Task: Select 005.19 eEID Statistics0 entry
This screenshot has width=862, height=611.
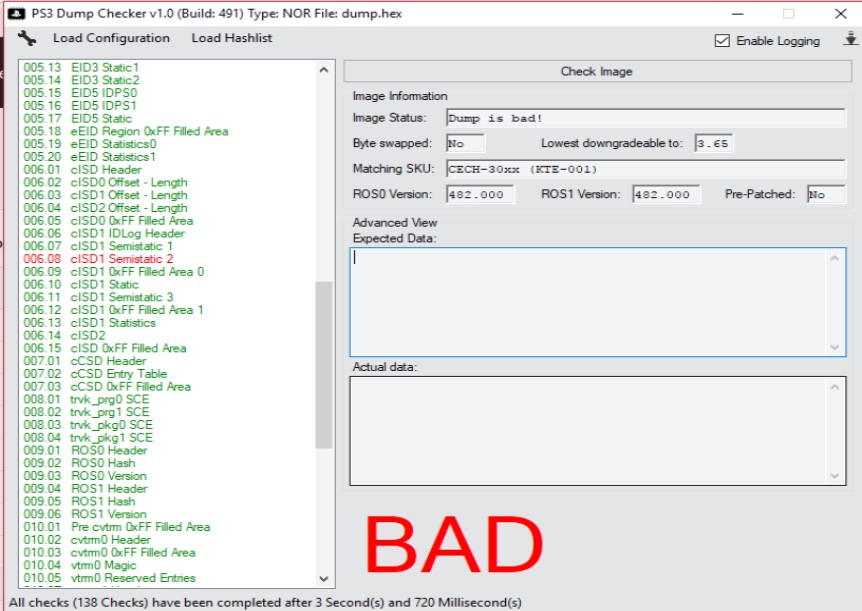Action: coord(90,144)
